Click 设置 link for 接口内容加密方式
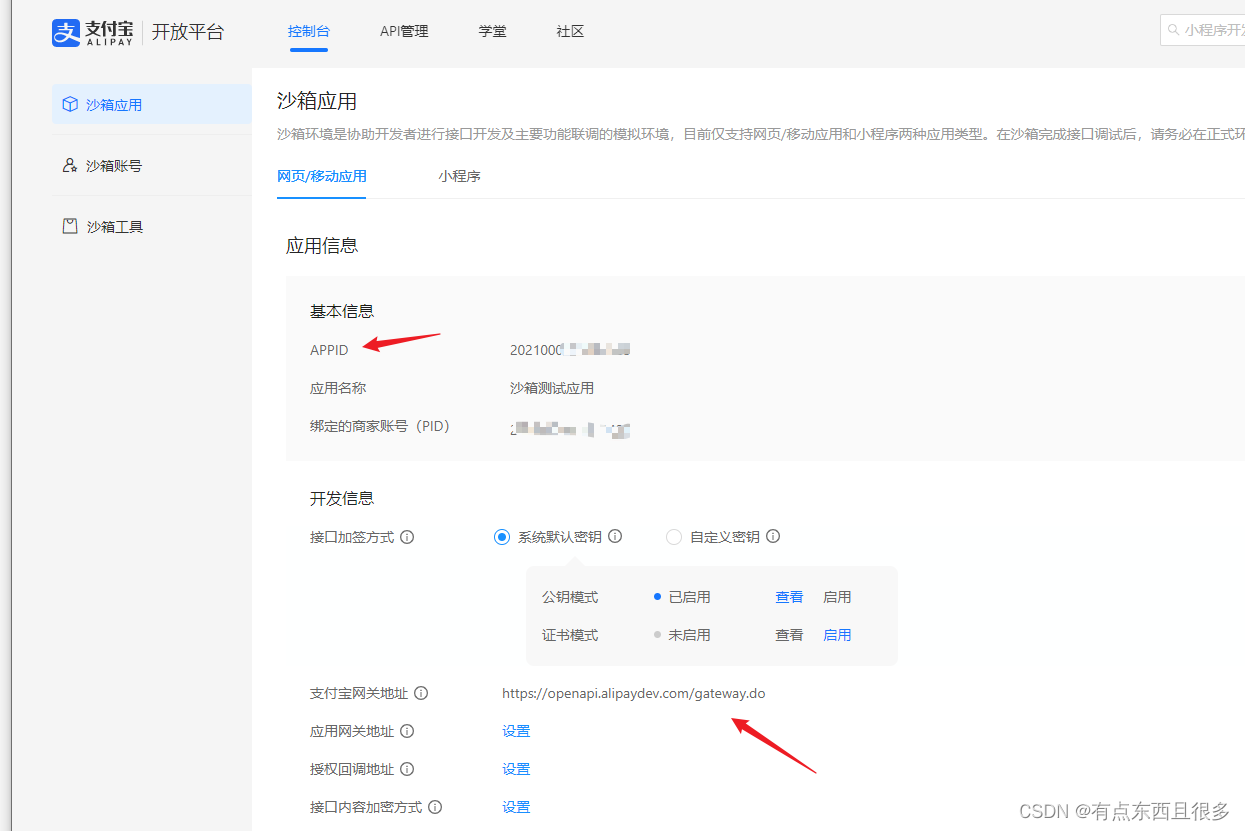Image resolution: width=1245 pixels, height=831 pixels. click(516, 807)
